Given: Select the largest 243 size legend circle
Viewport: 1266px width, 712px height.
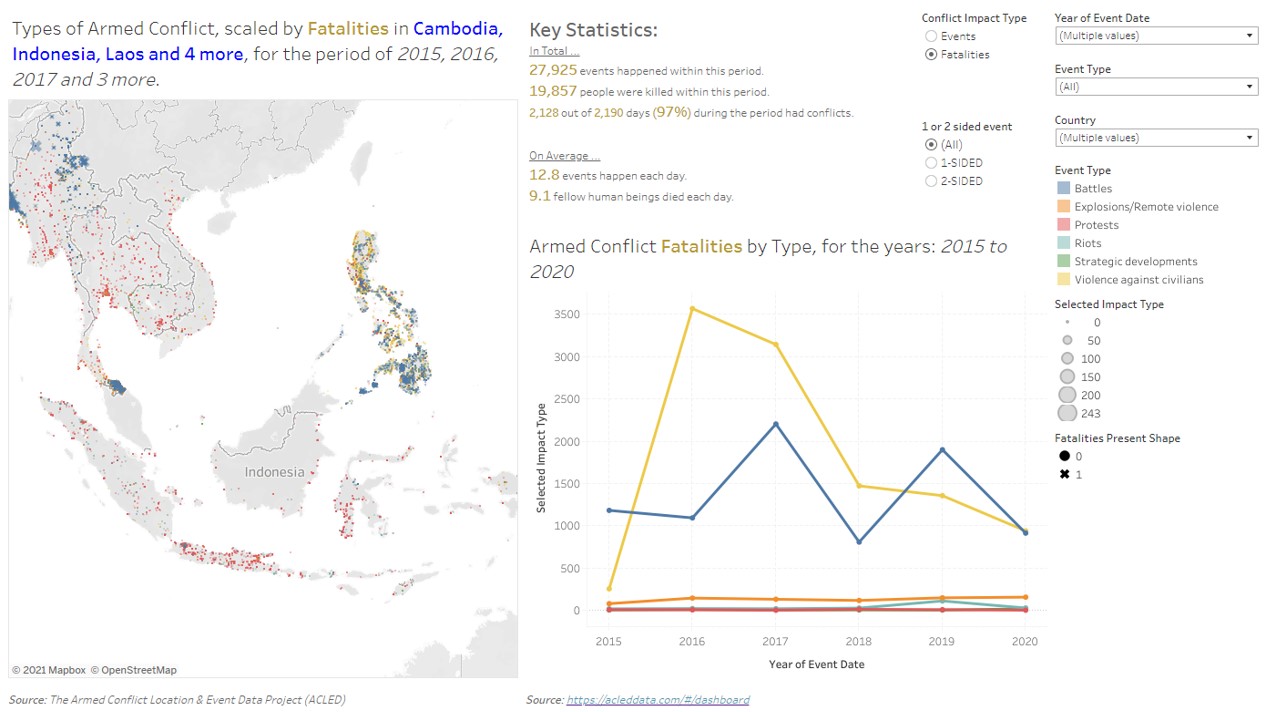Looking at the screenshot, I should (1067, 414).
